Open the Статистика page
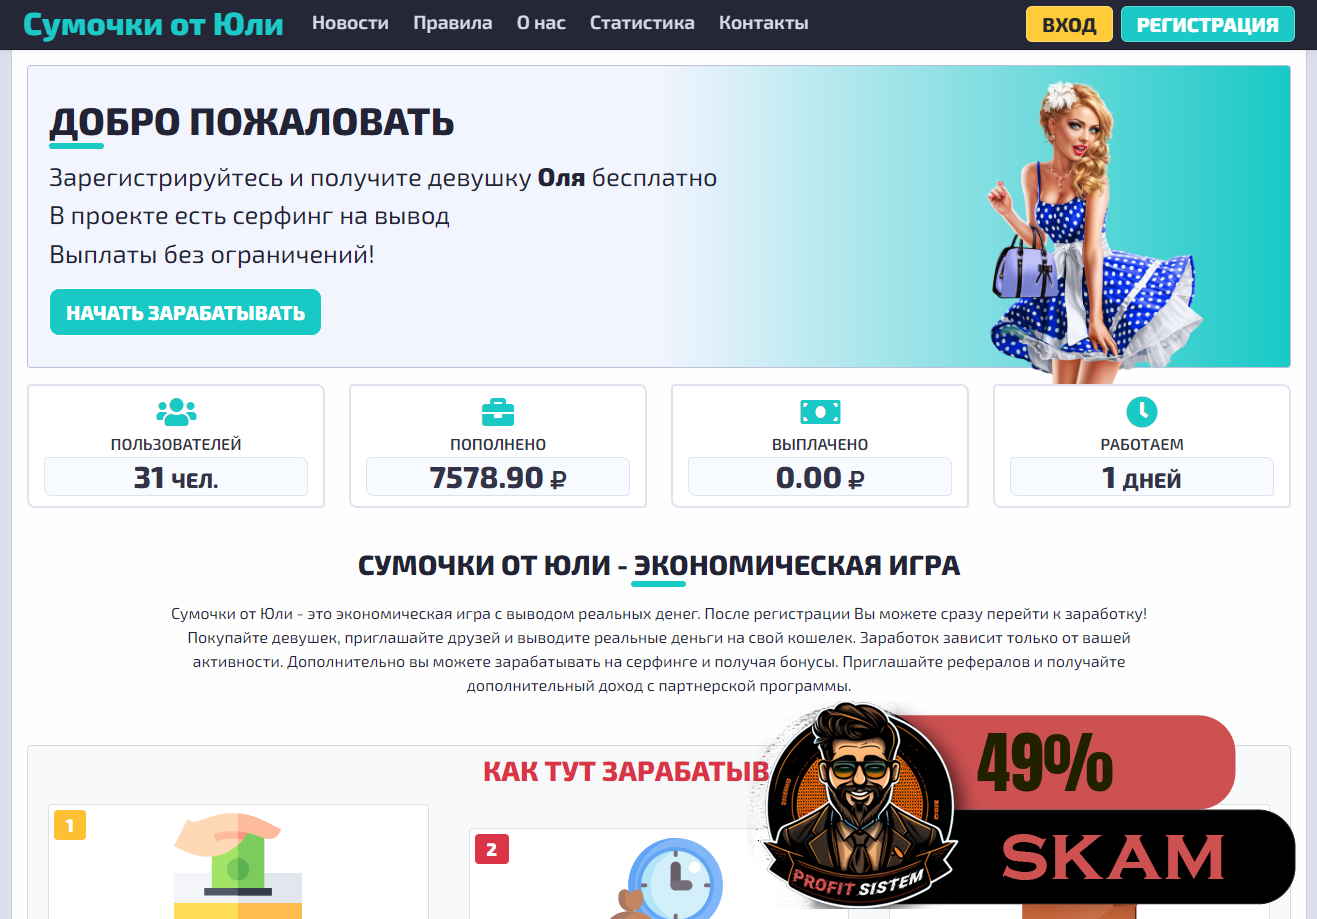 click(x=642, y=23)
